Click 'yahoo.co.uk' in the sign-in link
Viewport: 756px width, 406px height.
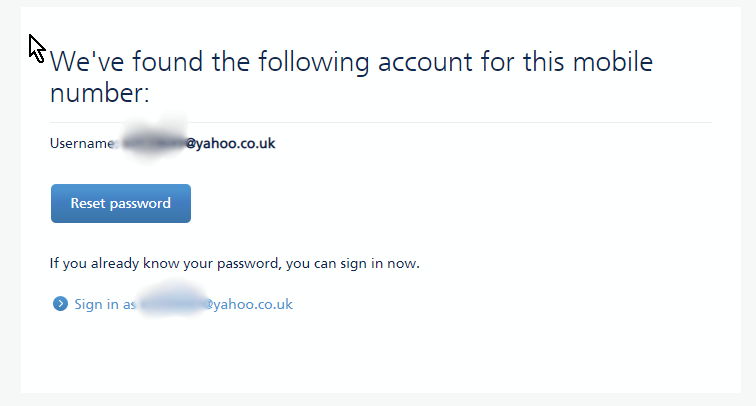point(252,304)
